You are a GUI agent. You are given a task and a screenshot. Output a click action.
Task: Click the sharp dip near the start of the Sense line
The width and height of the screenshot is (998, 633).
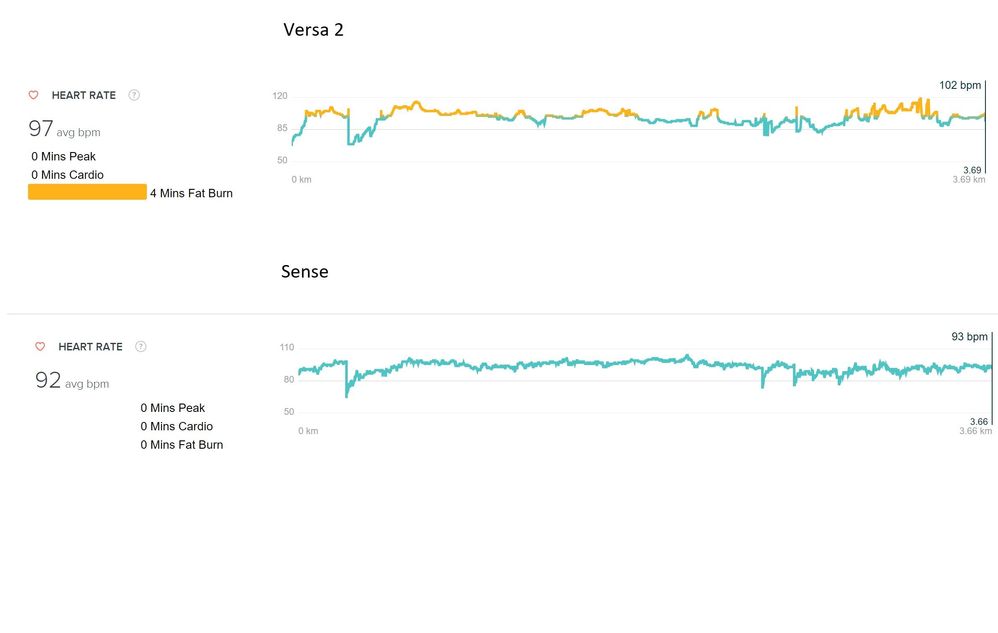coord(346,393)
